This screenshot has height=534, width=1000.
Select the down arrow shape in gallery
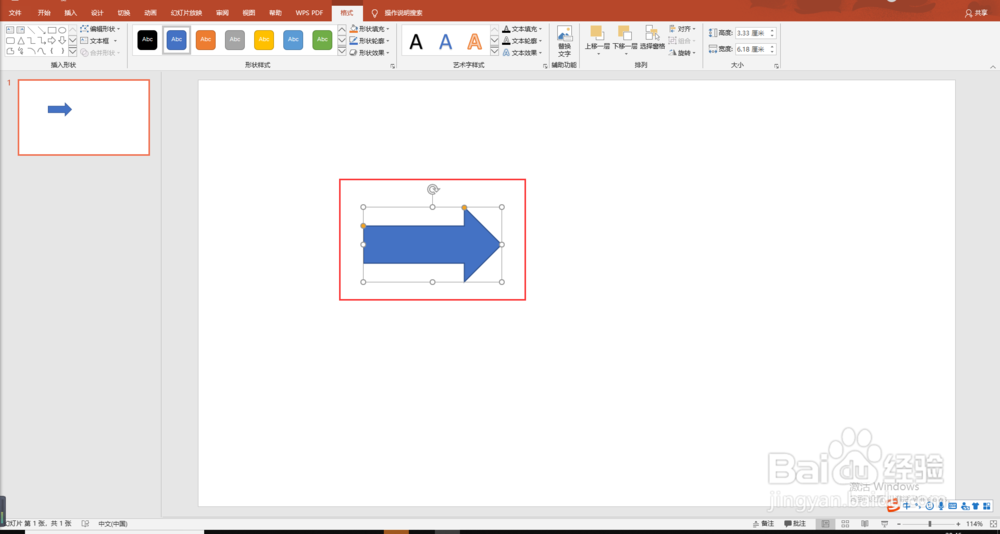62,40
